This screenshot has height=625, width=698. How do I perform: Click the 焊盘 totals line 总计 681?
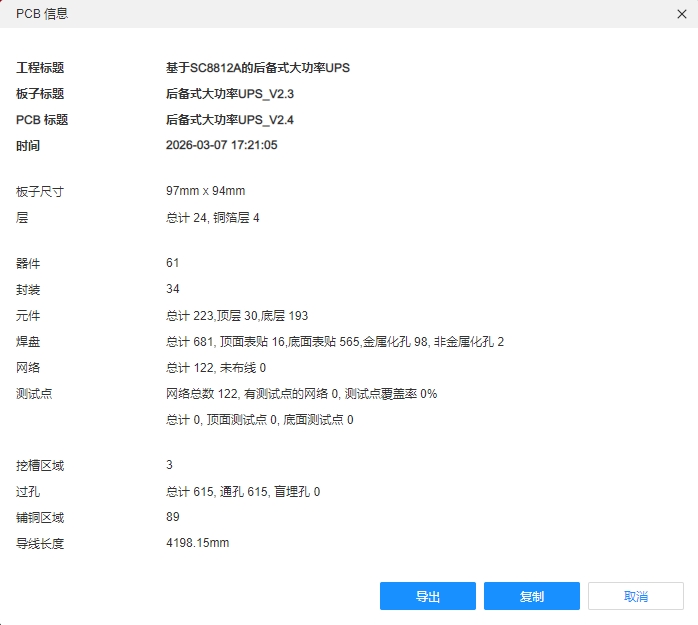[x=334, y=341]
